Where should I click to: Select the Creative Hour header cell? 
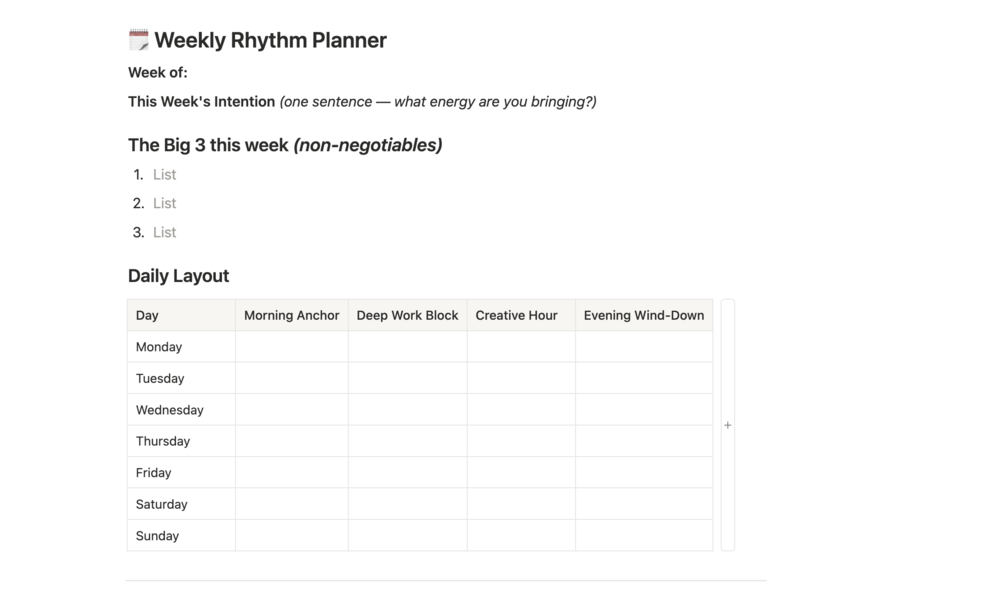pos(521,315)
